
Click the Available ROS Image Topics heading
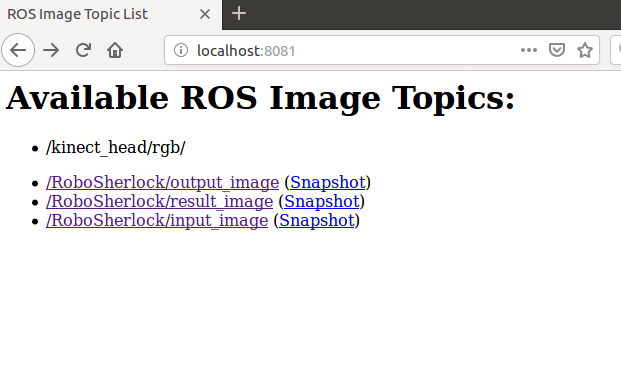[260, 98]
